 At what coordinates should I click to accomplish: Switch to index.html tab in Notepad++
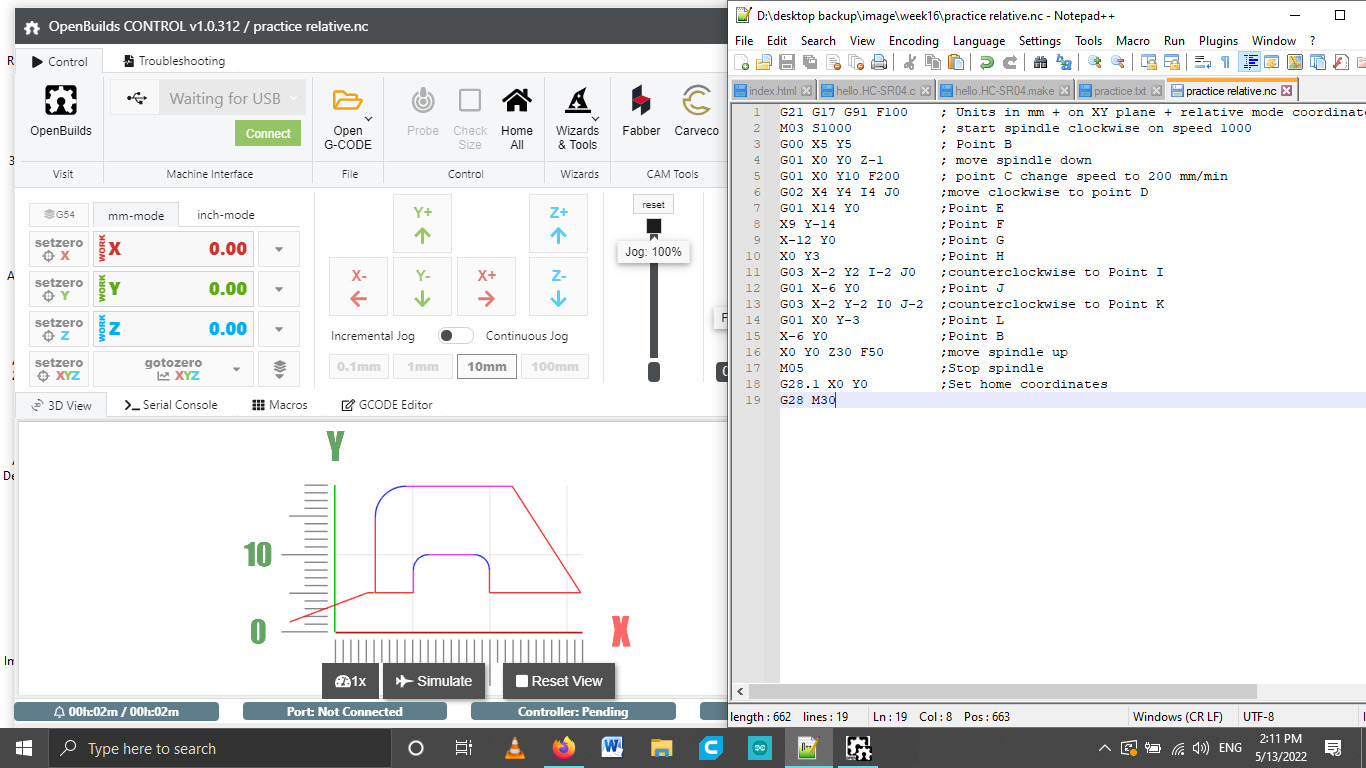(x=773, y=90)
